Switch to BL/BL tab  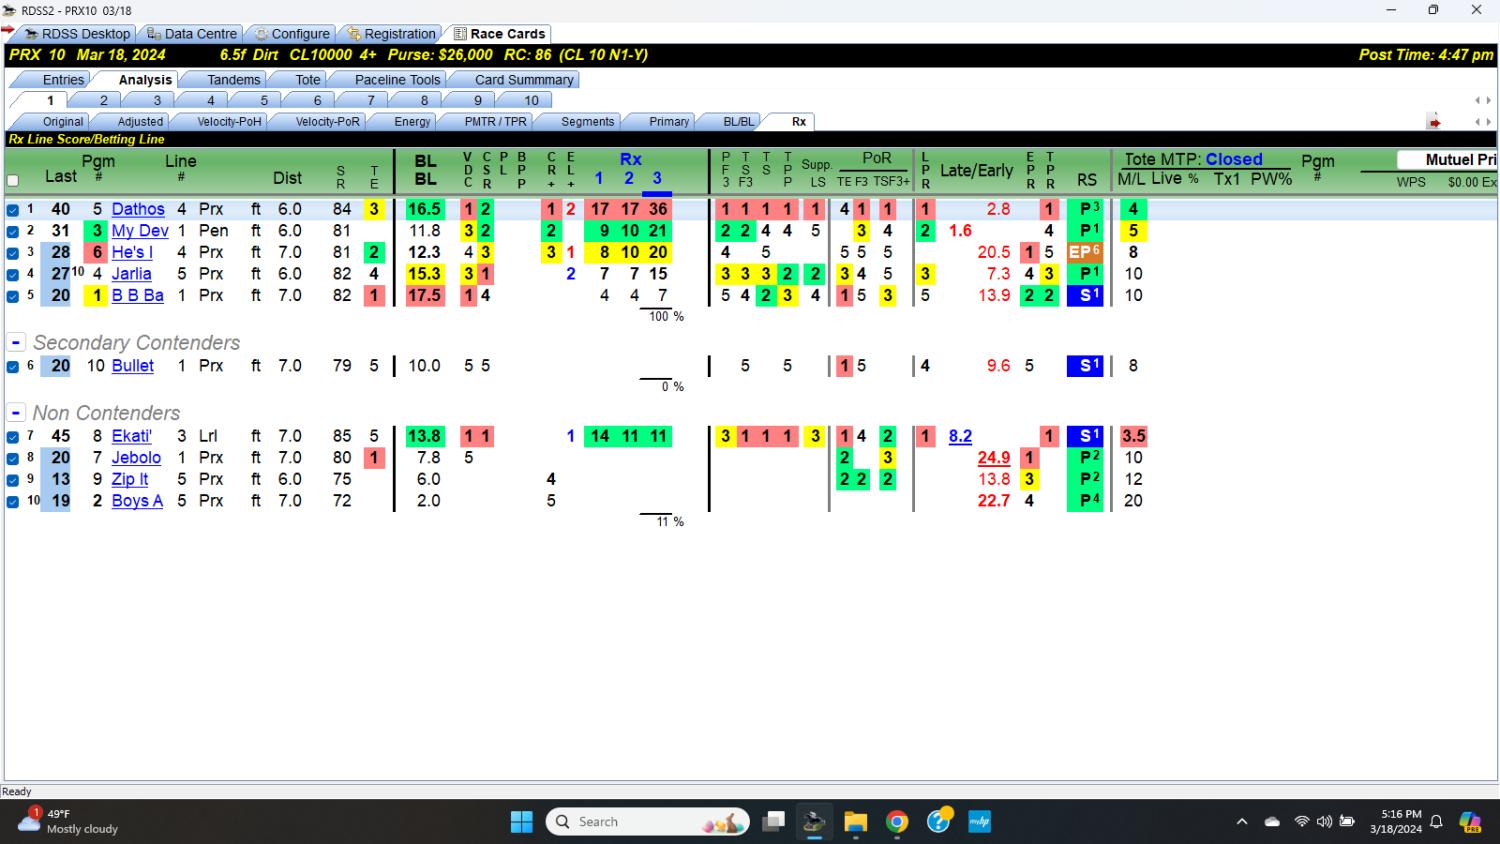tap(739, 122)
